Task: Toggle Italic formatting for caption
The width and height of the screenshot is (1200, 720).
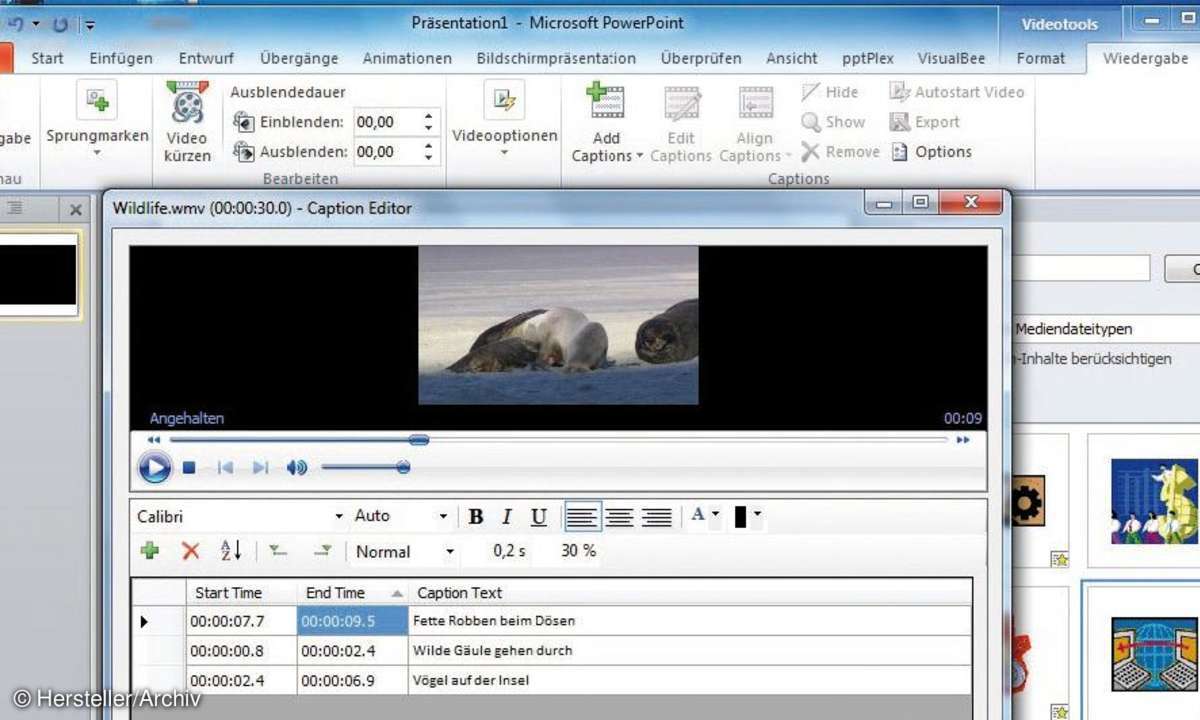Action: click(x=507, y=517)
